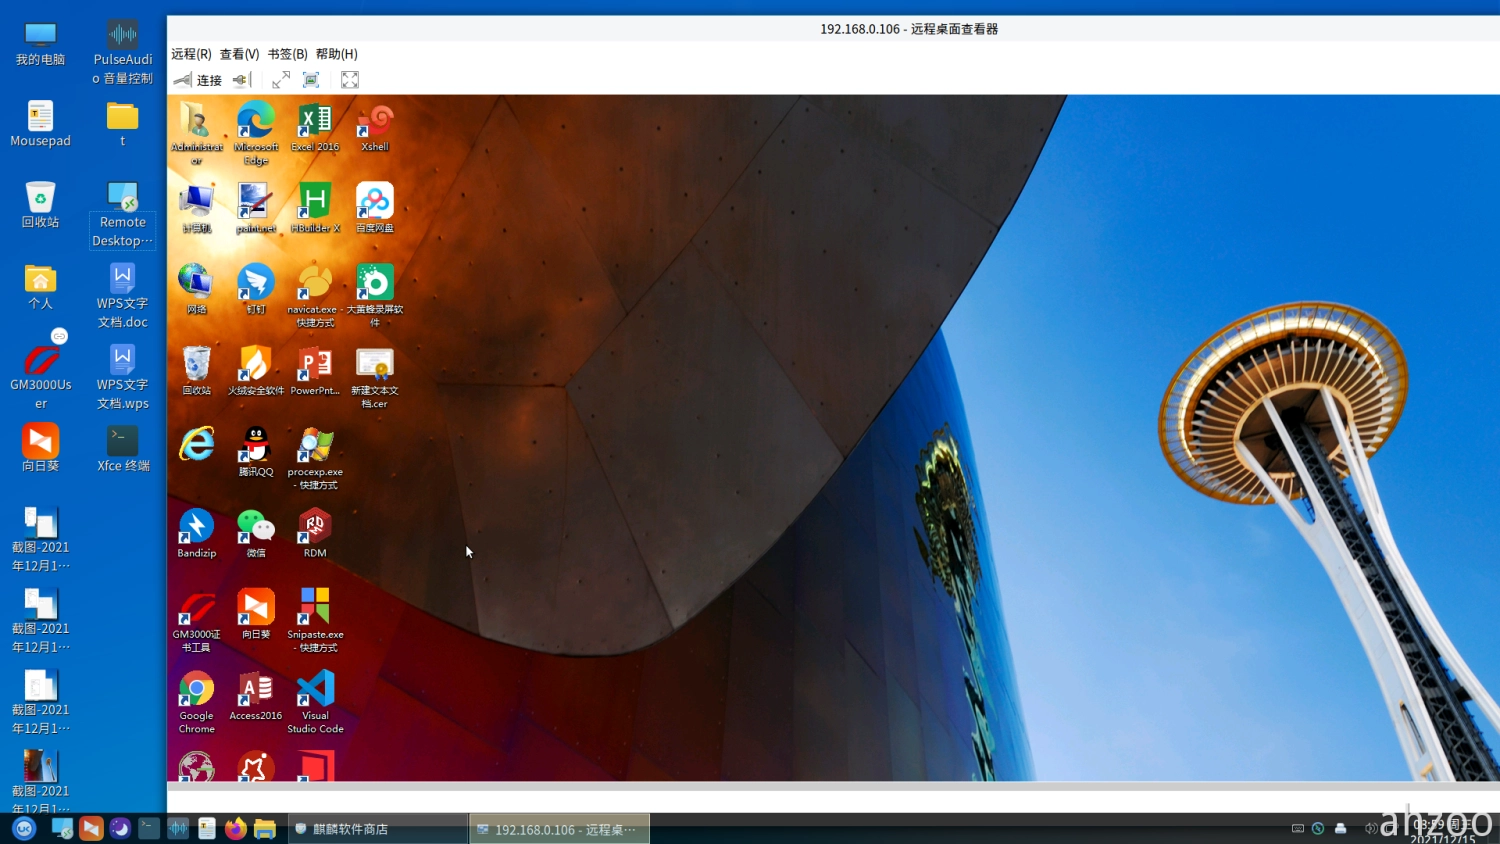Click the take-screenshot icon in viewer toolbar
This screenshot has height=844, width=1500.
click(x=311, y=80)
